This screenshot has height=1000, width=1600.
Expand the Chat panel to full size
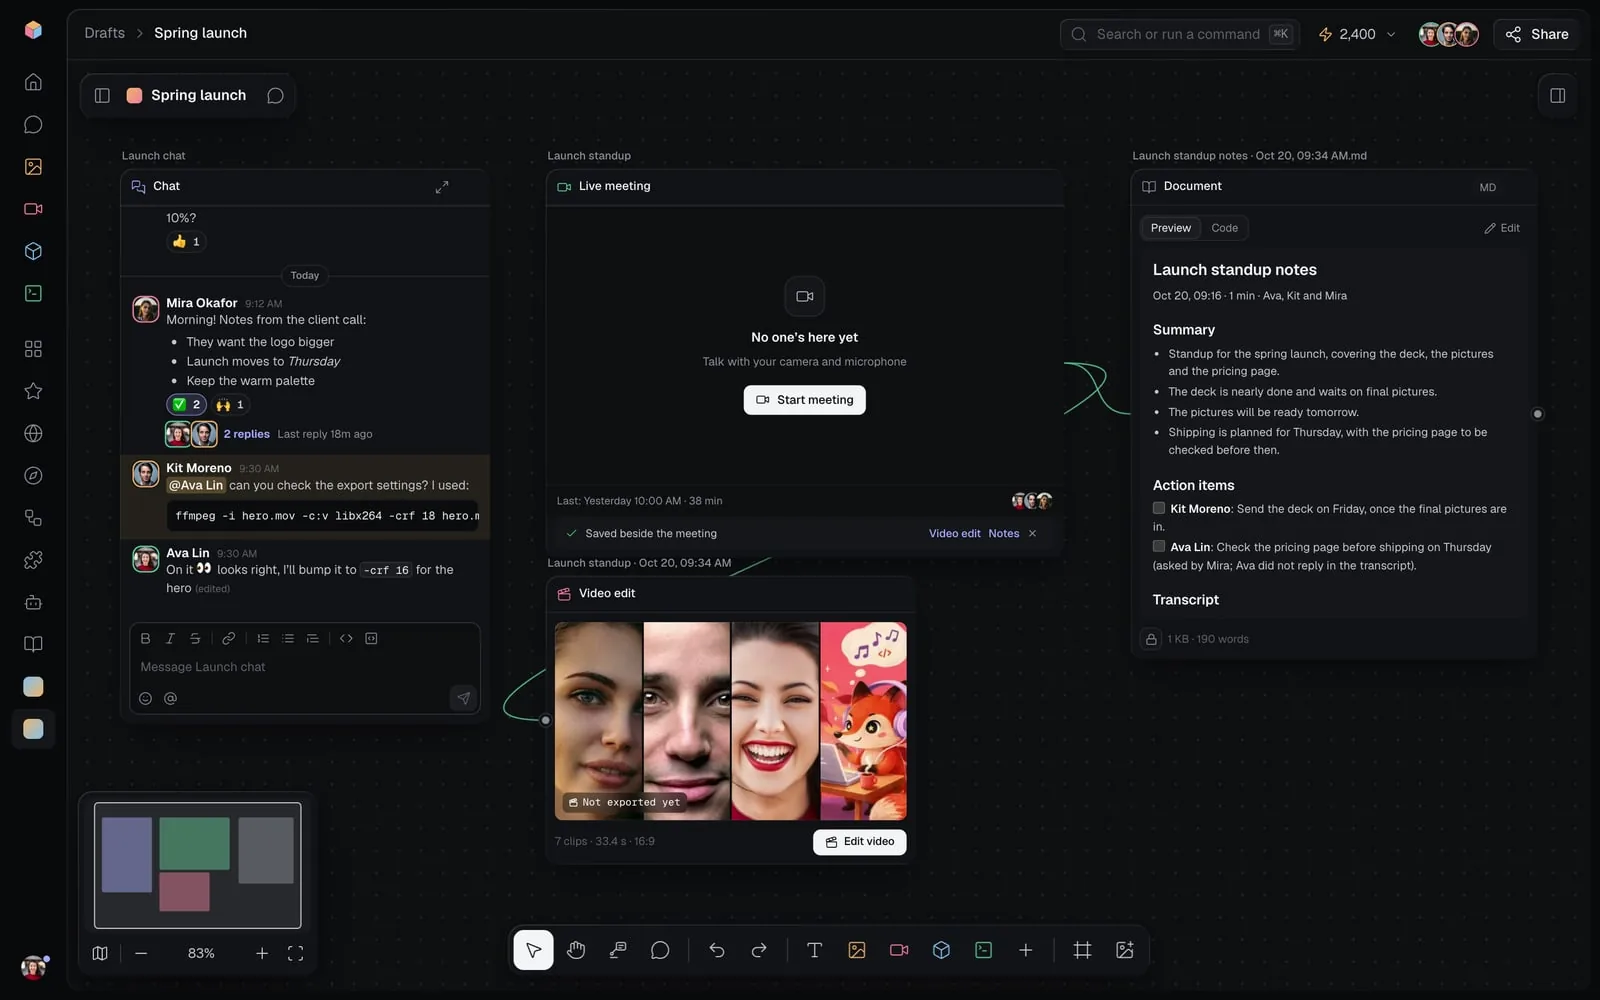[442, 187]
